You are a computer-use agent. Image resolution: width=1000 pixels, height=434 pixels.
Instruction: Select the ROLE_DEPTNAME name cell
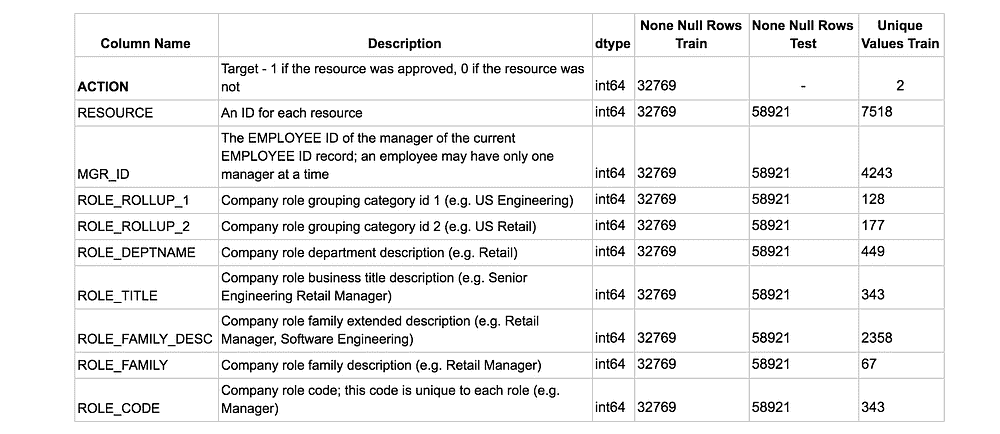coord(136,252)
